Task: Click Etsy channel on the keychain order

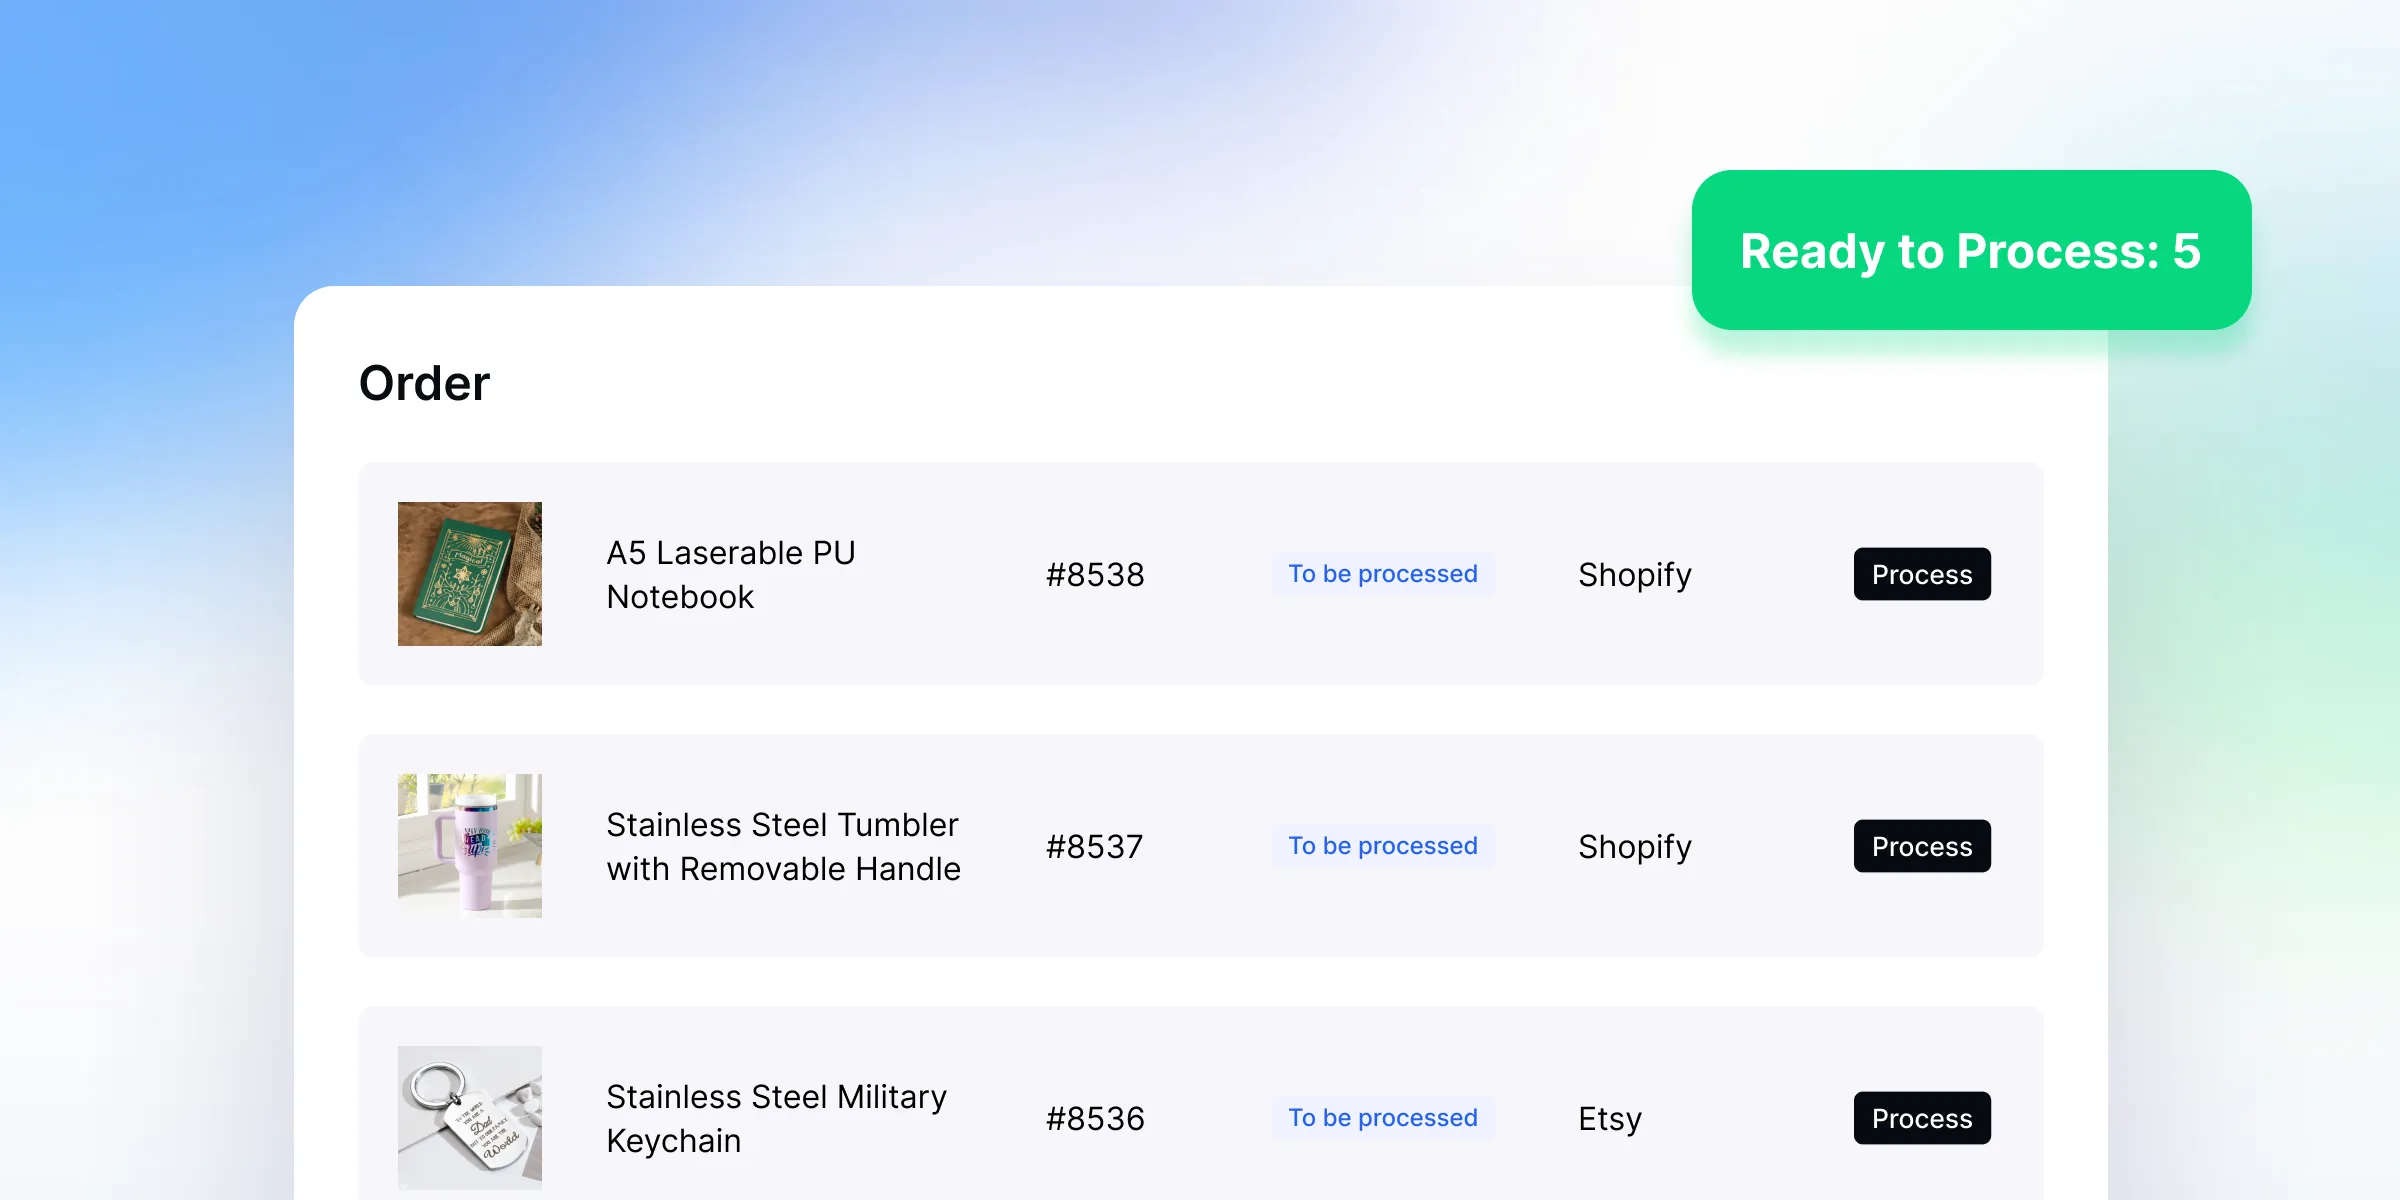Action: [1609, 1119]
